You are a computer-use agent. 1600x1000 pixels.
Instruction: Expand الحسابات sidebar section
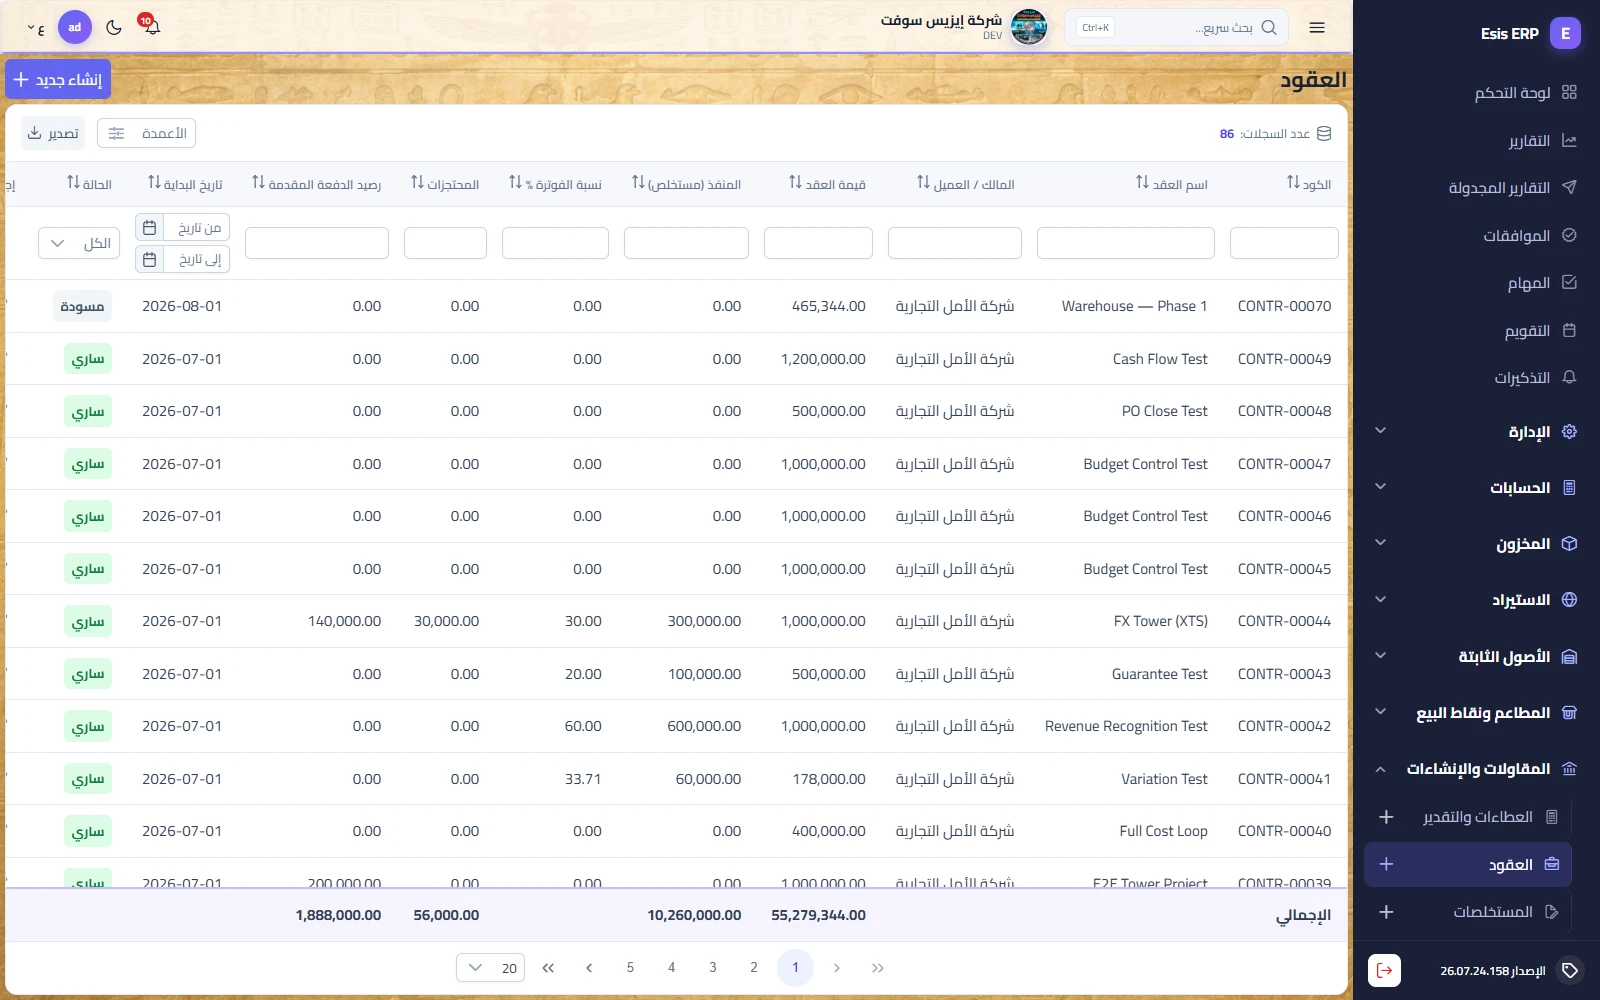coord(1476,487)
